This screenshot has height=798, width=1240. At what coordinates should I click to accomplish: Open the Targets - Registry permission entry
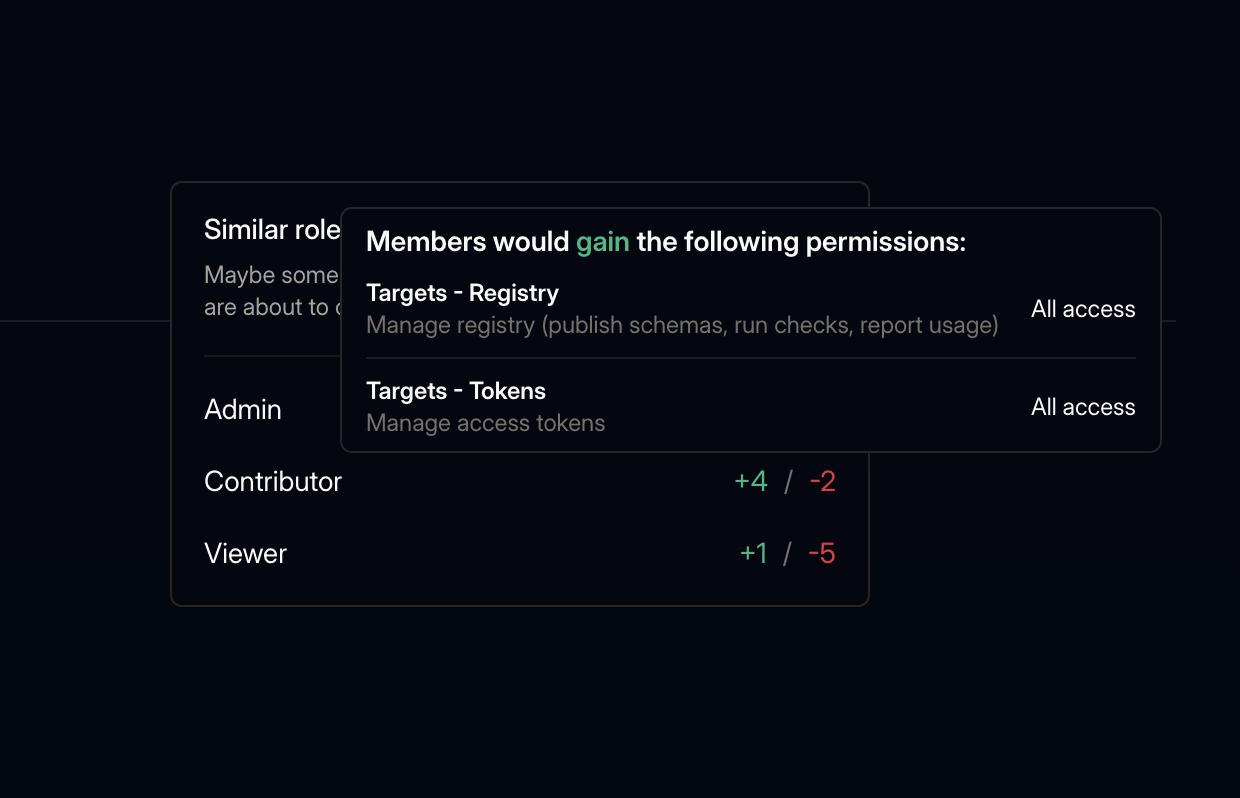[462, 293]
